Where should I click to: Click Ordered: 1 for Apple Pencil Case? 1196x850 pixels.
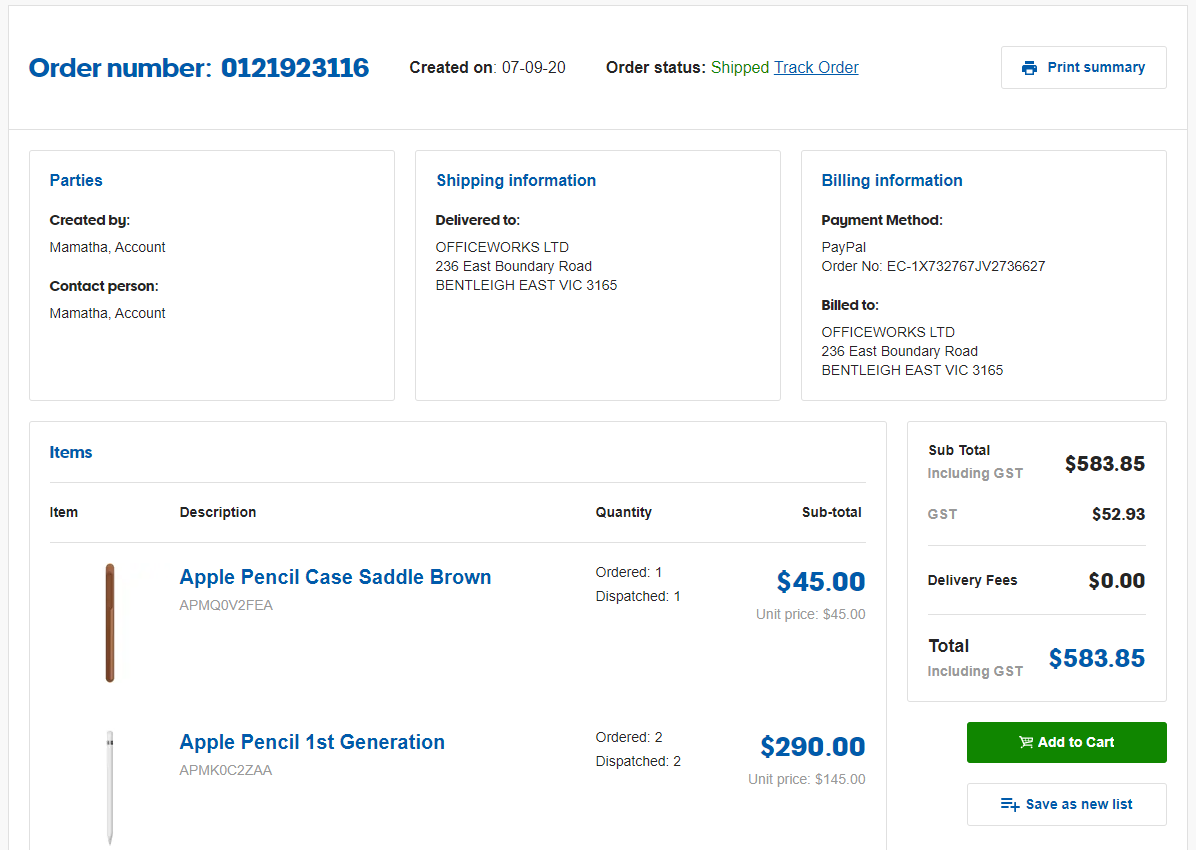click(629, 572)
